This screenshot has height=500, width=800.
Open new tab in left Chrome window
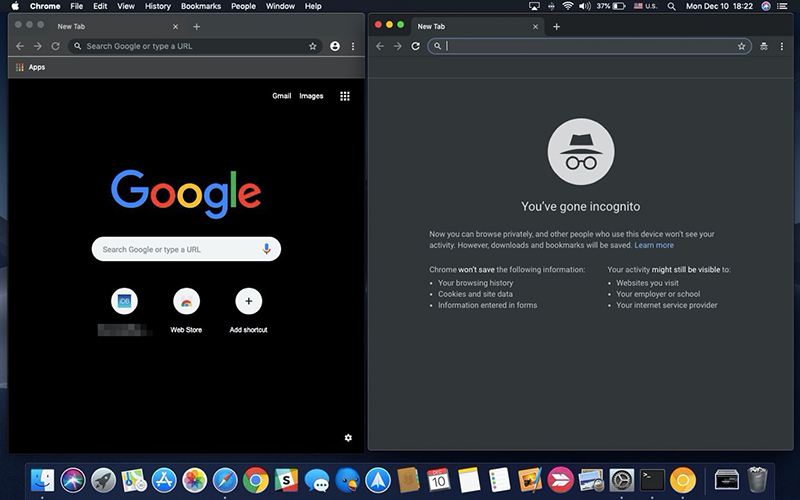196,27
